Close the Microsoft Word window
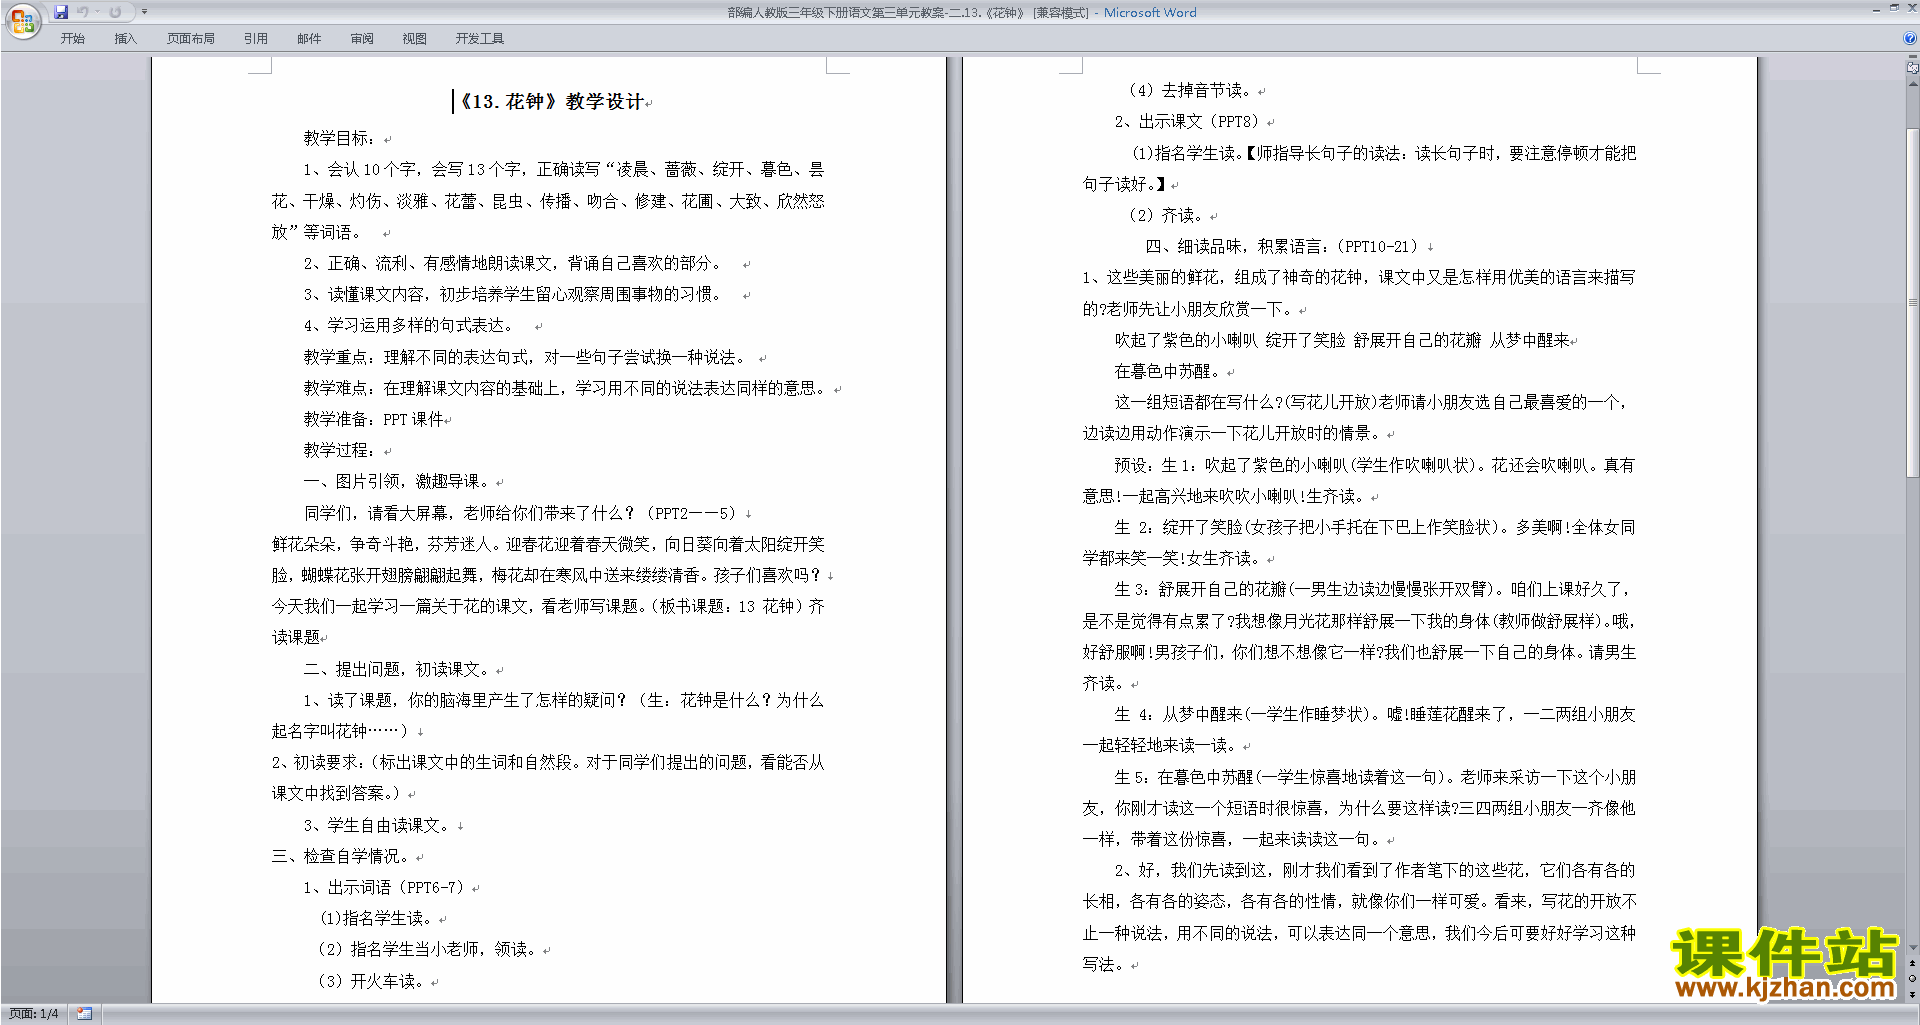The image size is (1920, 1025). click(x=1910, y=8)
